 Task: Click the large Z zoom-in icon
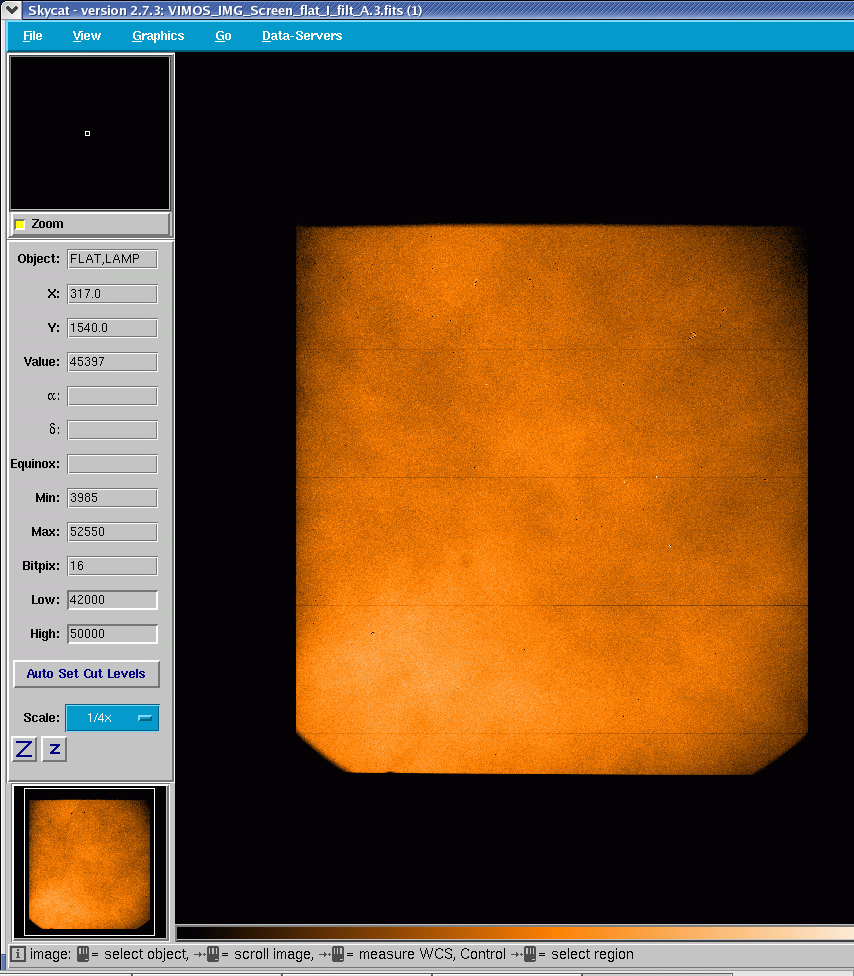24,749
